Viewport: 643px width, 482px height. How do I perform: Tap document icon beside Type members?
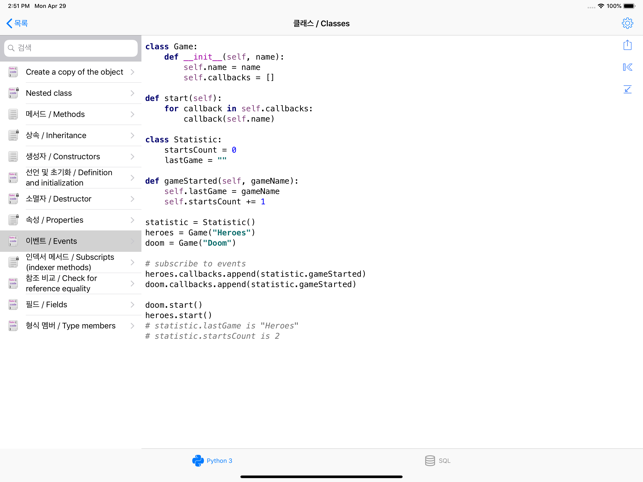(13, 326)
